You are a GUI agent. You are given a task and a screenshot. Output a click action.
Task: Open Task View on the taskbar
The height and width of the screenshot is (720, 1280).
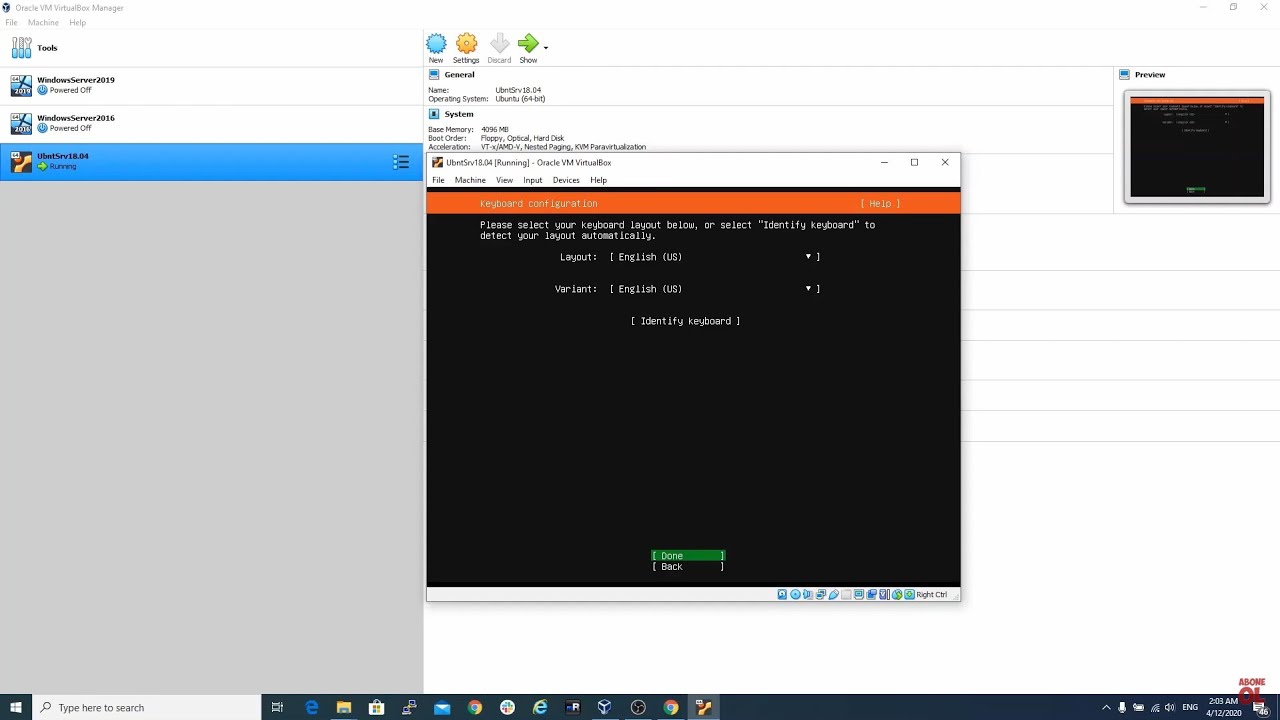277,707
